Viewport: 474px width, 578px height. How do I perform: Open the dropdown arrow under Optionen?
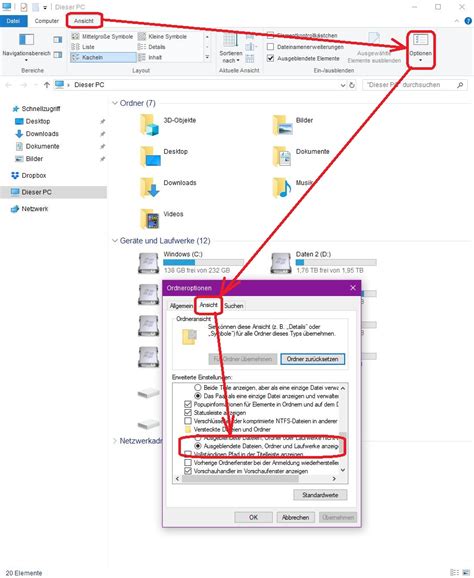point(420,60)
